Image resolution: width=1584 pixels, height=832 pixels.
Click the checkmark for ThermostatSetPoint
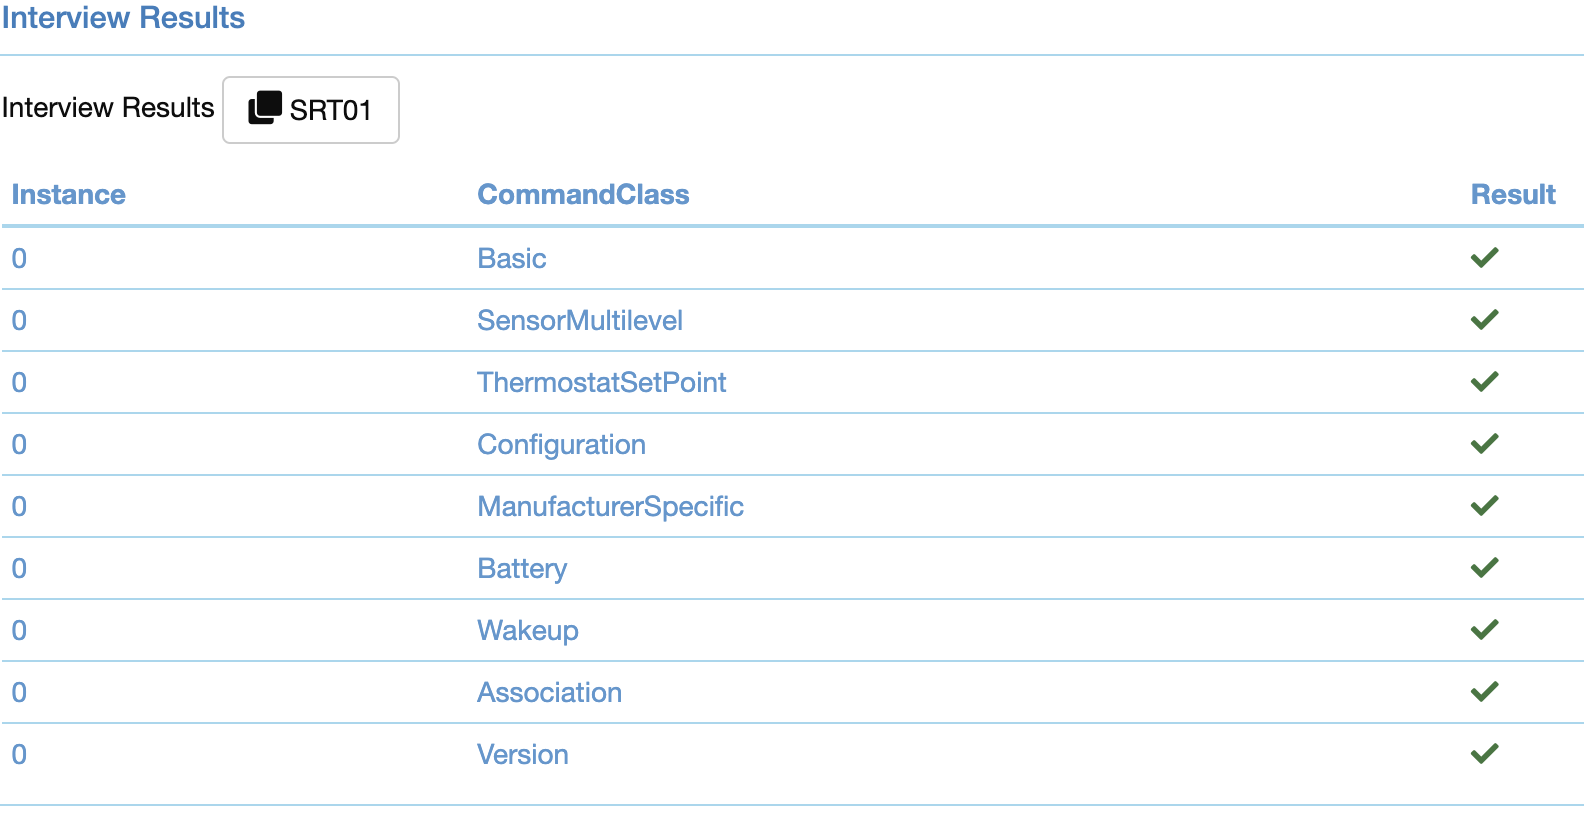point(1484,381)
